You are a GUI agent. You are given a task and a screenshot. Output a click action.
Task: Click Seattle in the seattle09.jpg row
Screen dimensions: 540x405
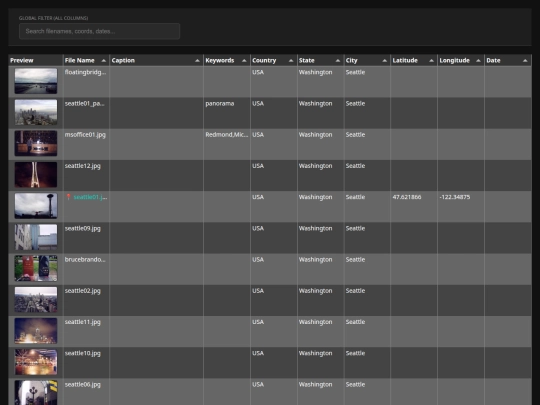click(x=355, y=228)
